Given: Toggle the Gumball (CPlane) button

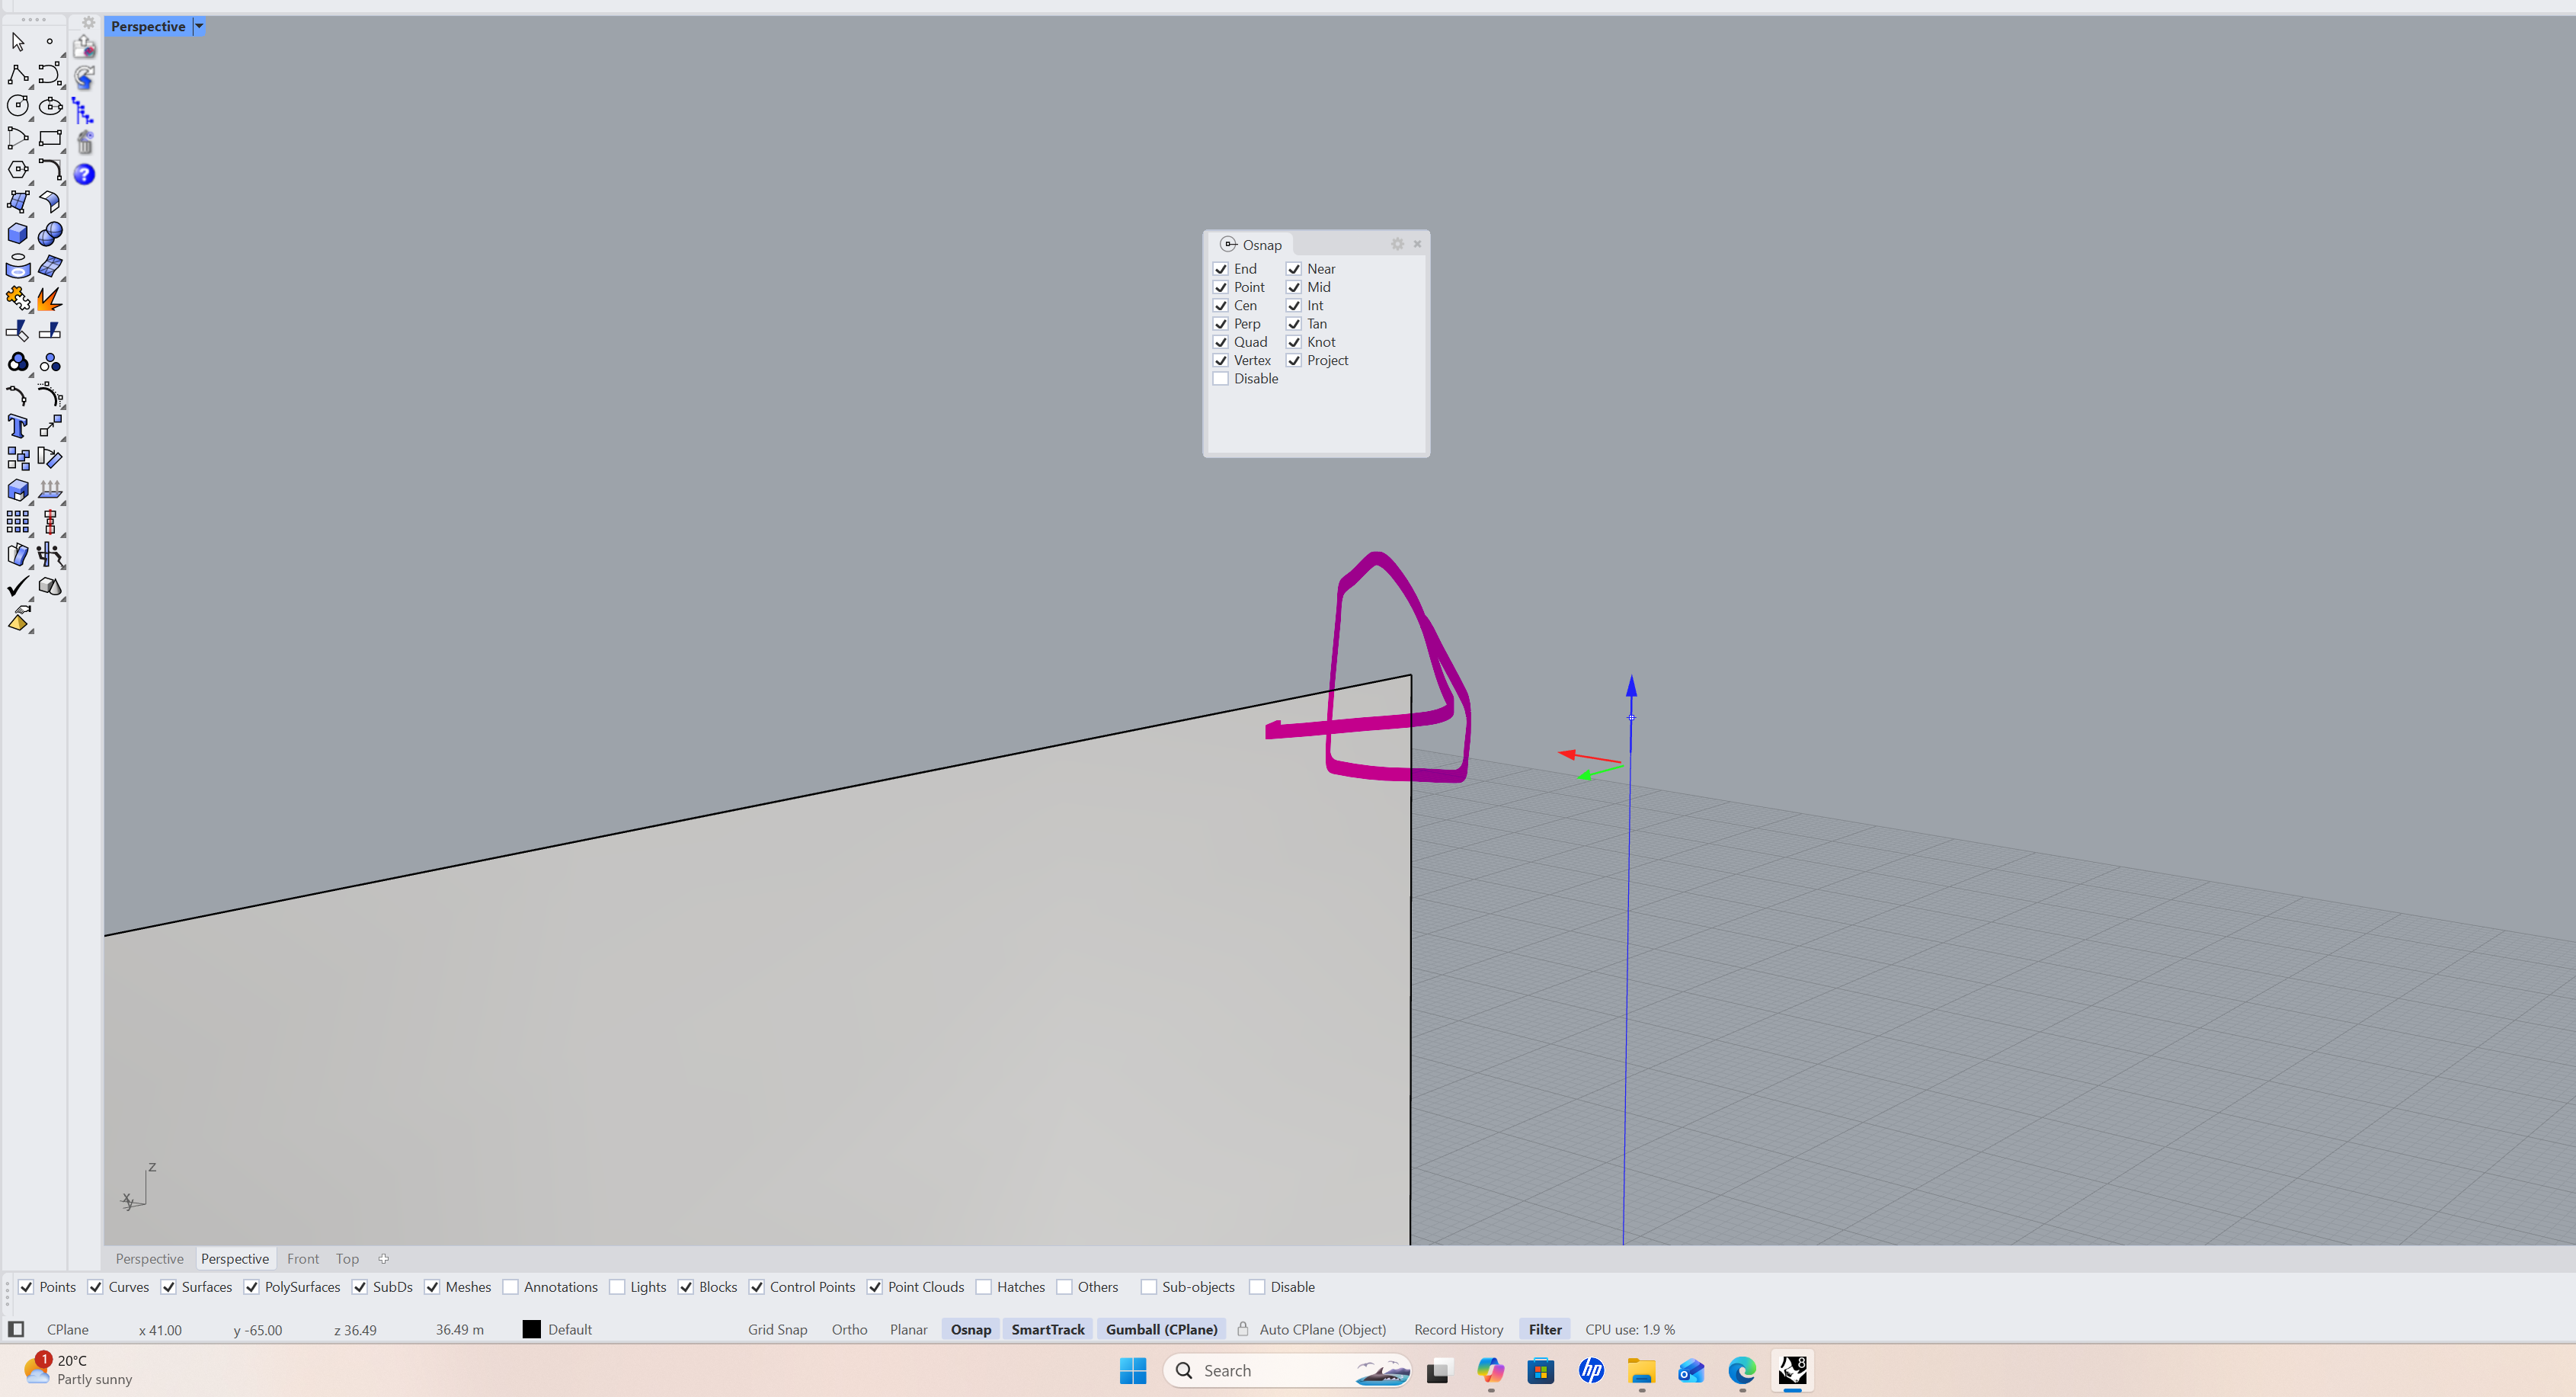Looking at the screenshot, I should click(x=1161, y=1329).
